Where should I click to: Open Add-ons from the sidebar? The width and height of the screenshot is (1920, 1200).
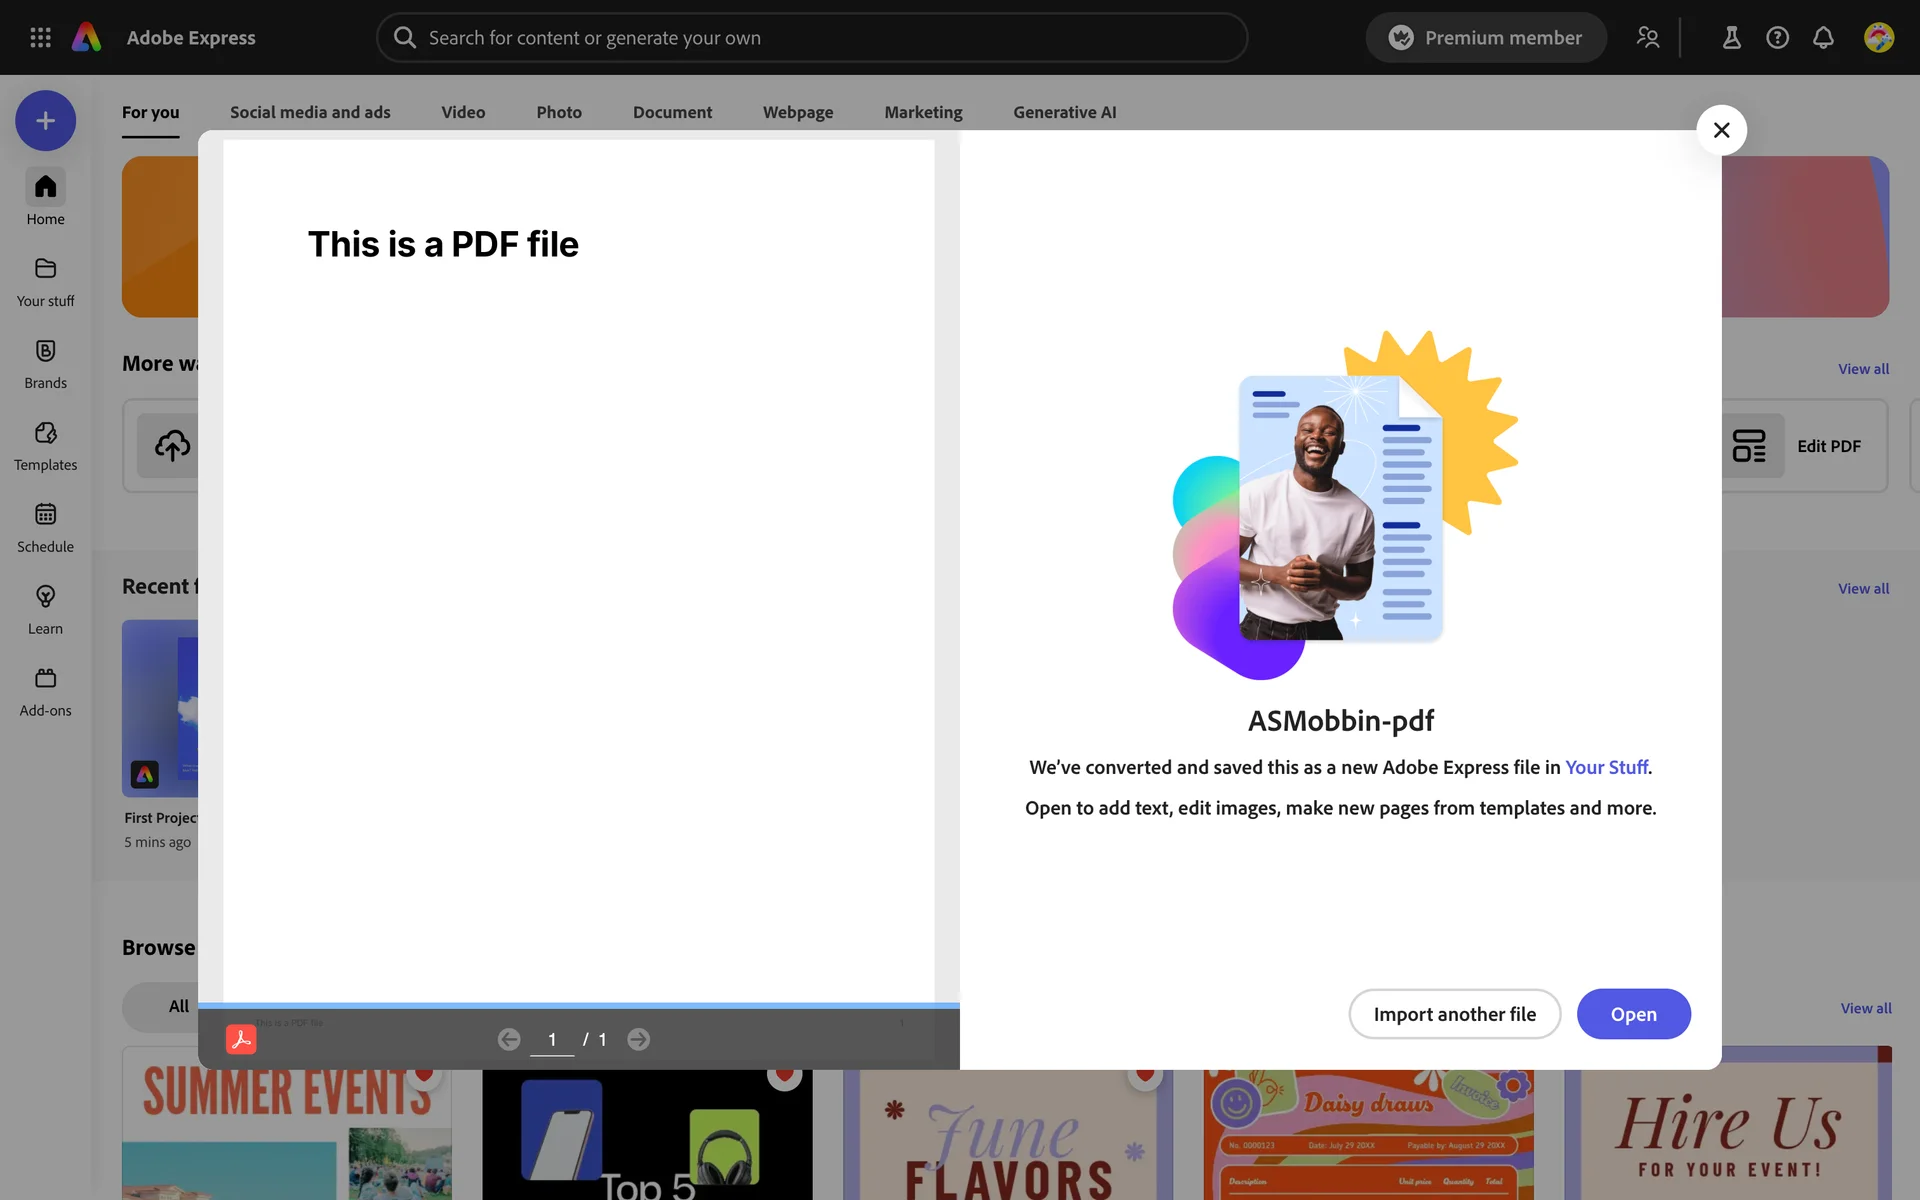(x=45, y=691)
